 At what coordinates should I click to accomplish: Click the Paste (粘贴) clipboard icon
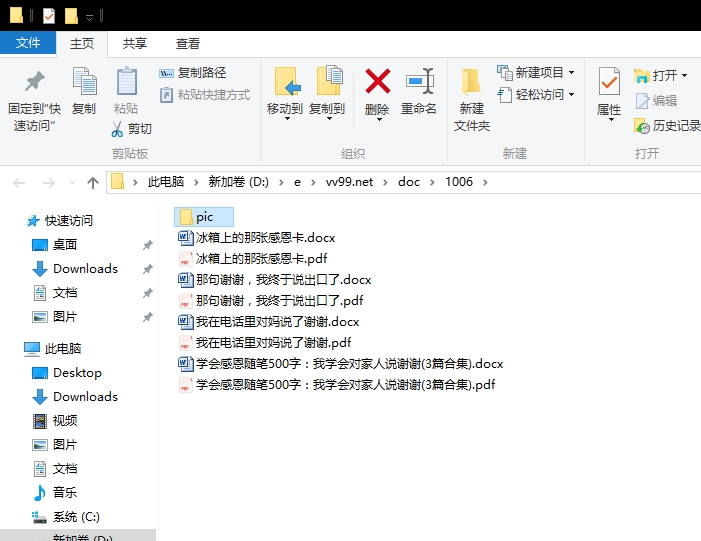(126, 81)
